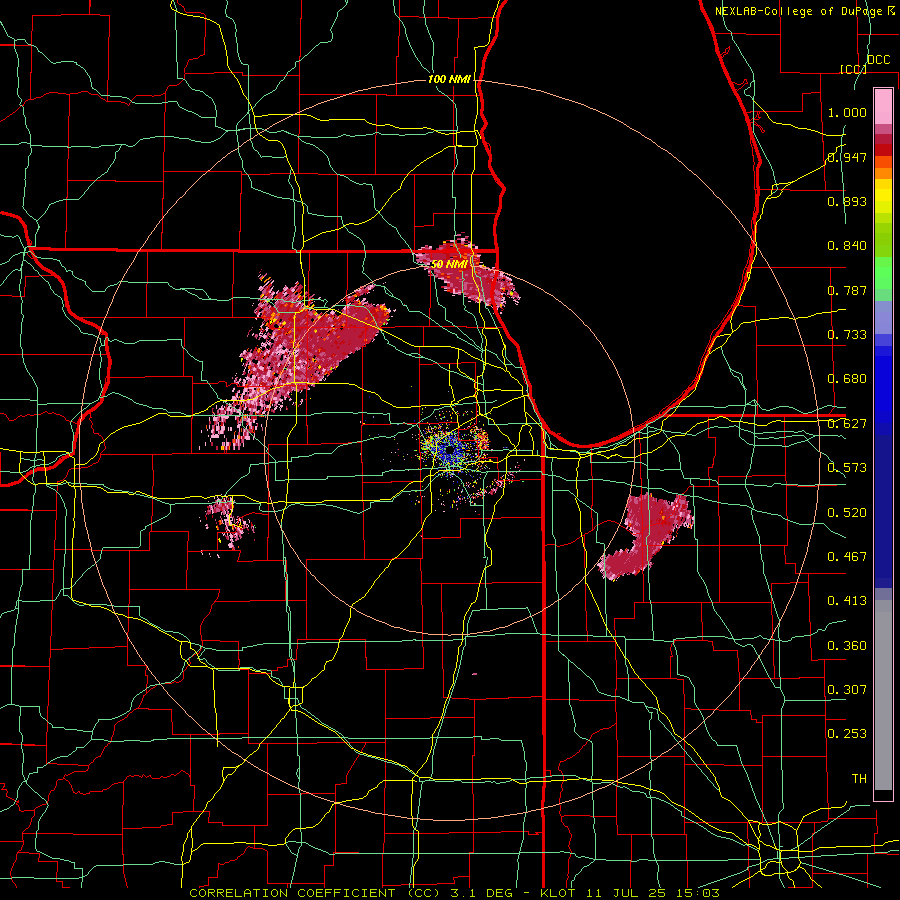This screenshot has height=900, width=900.
Task: Click the 50 NMI range ring label
Action: [449, 264]
